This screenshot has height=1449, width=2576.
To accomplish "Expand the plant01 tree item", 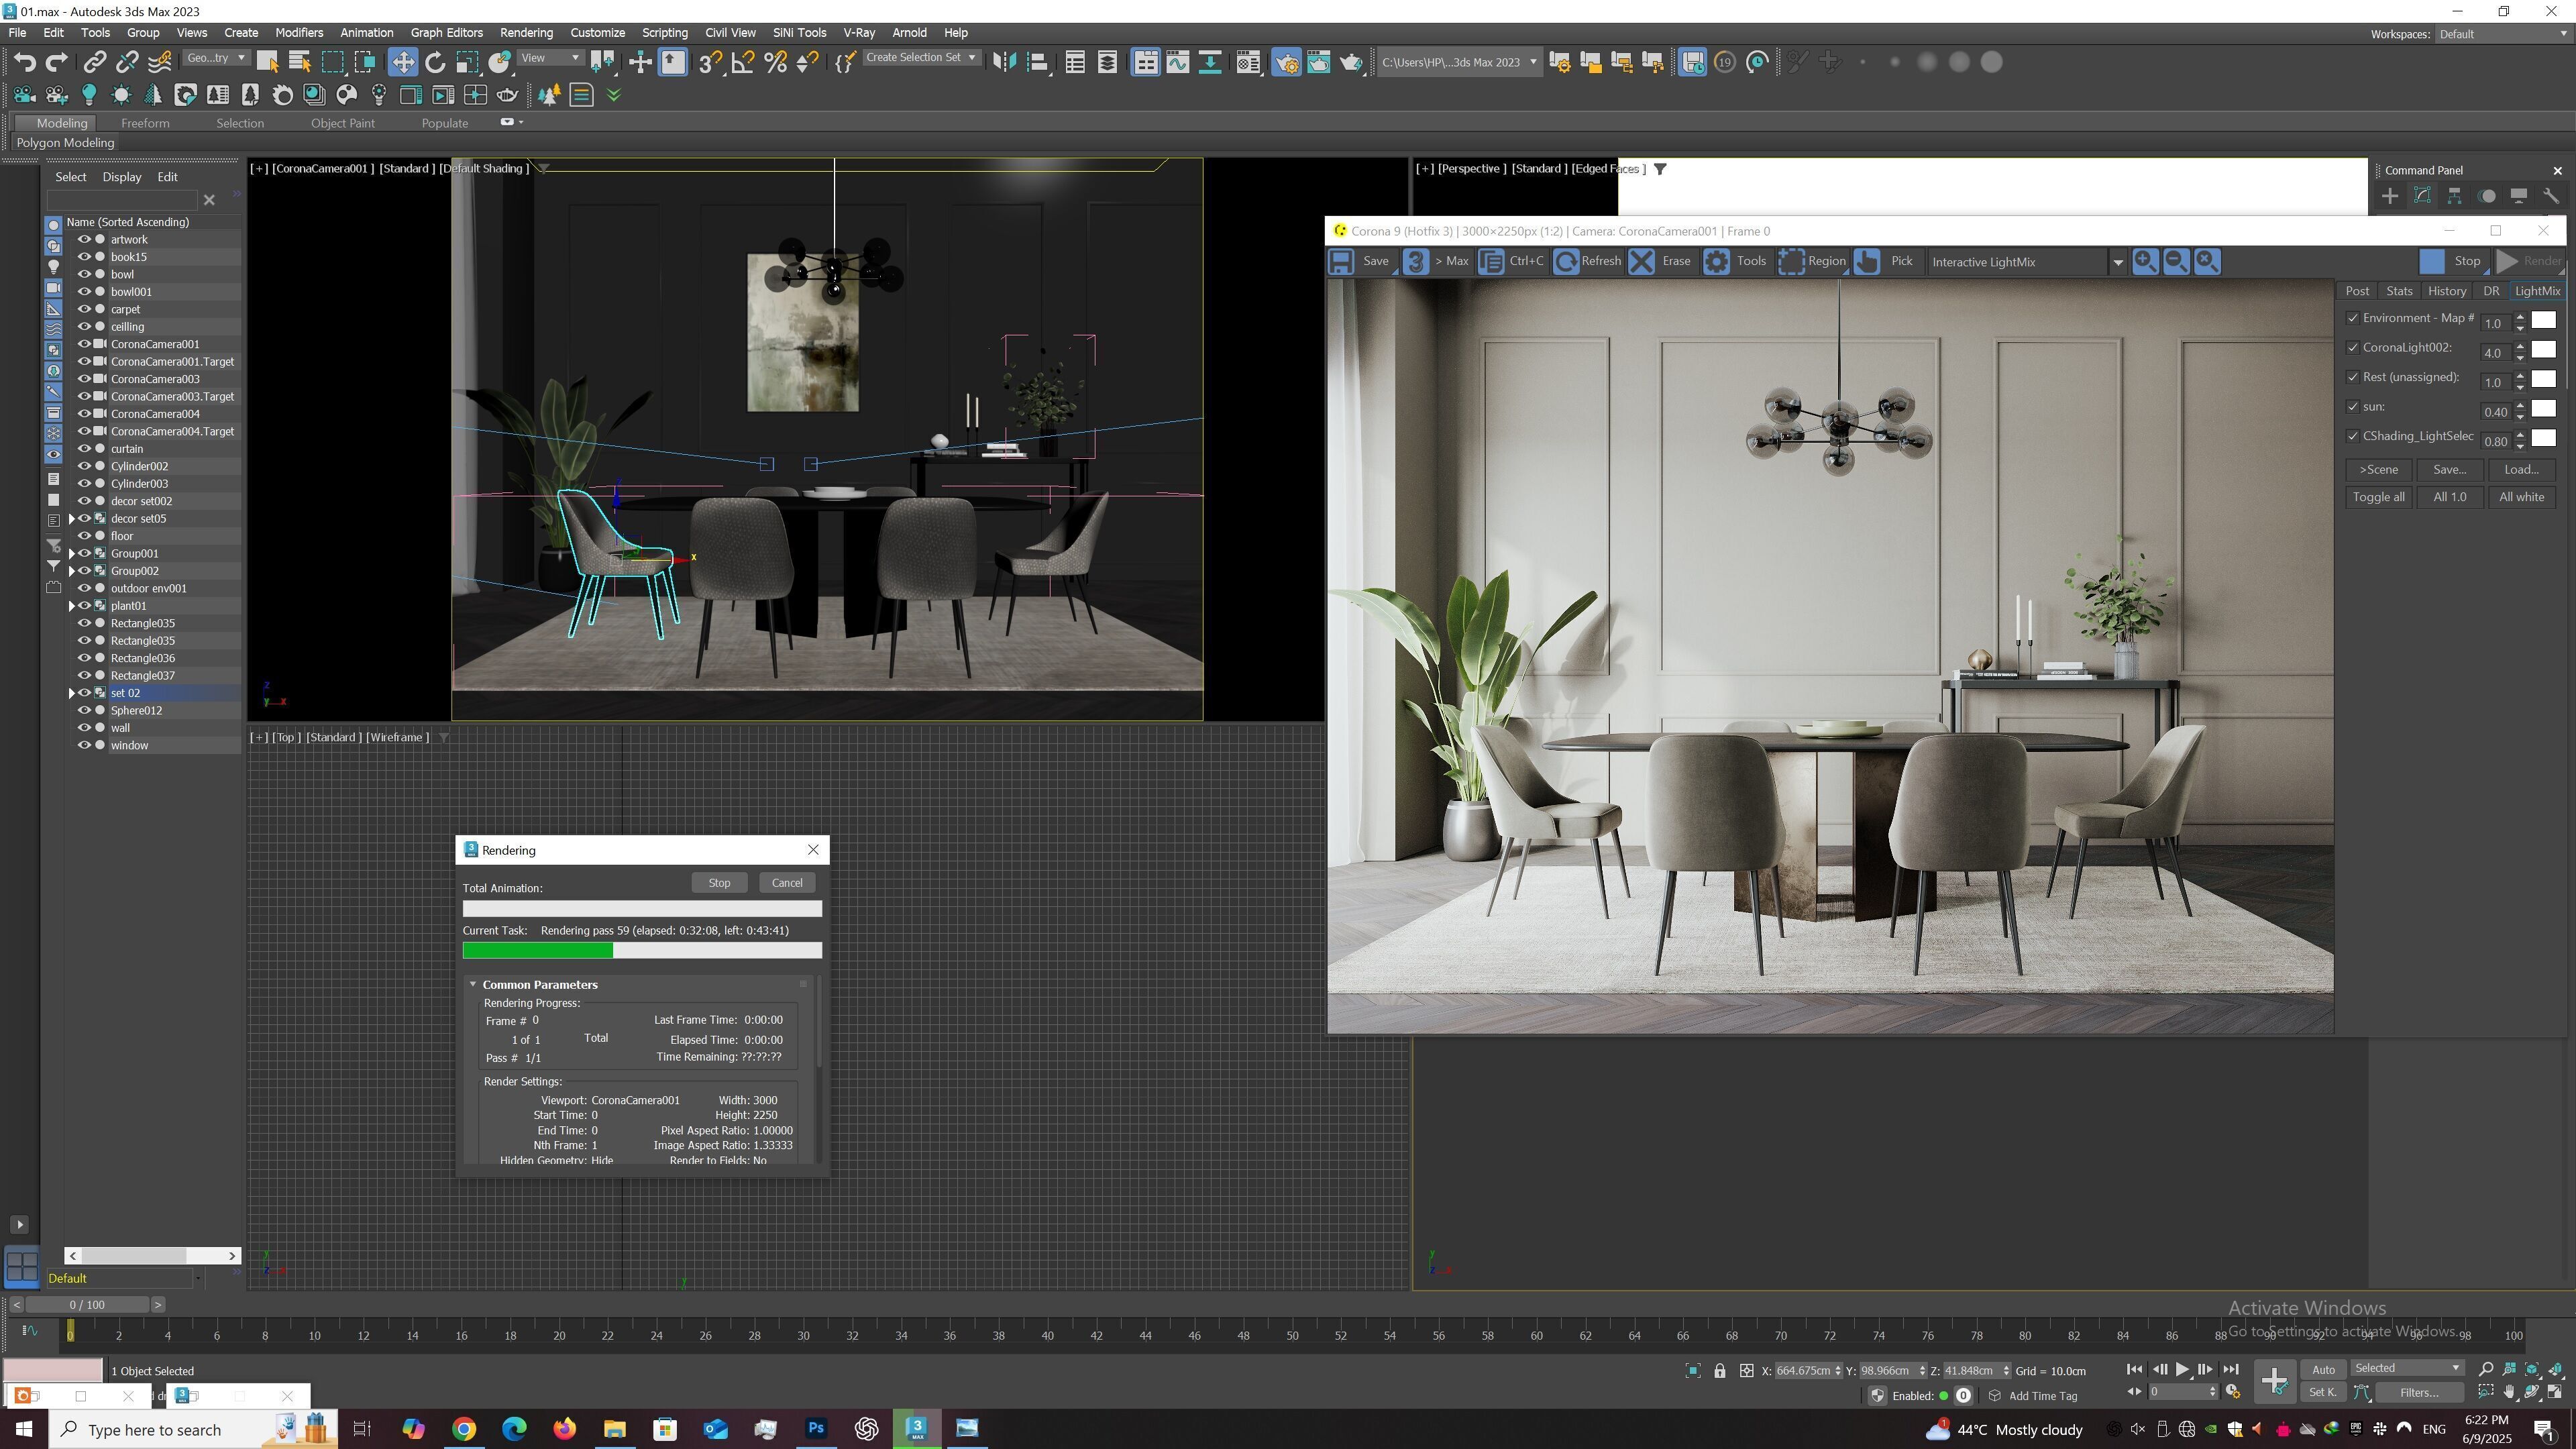I will 71,606.
